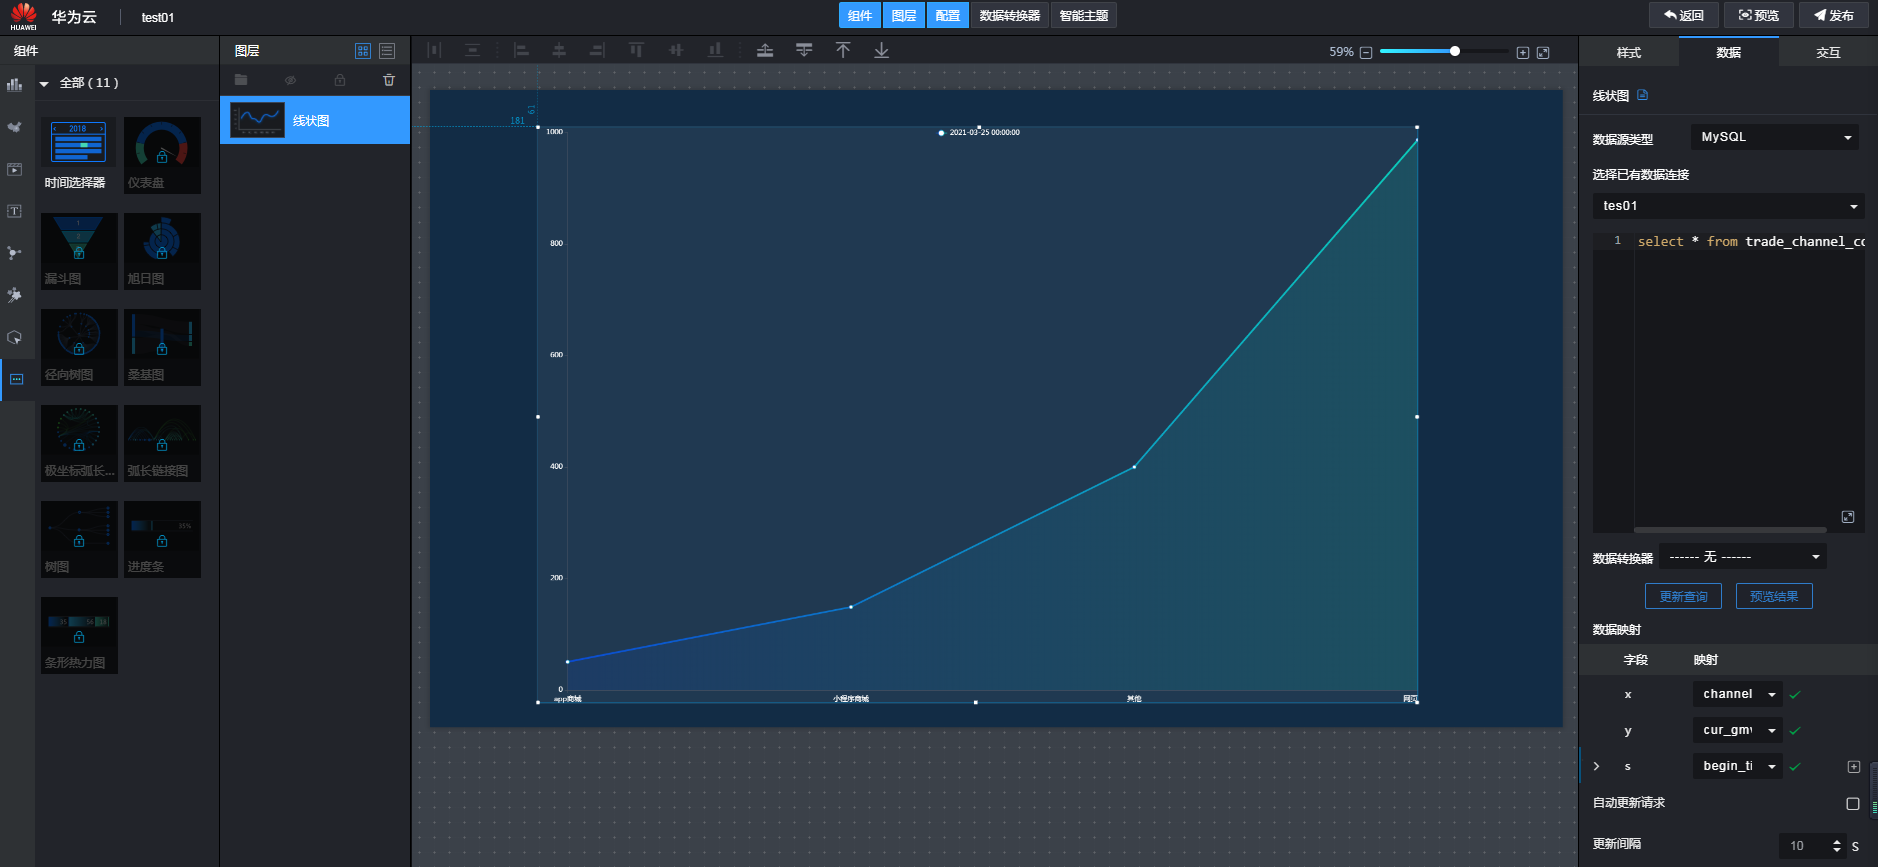1878x867 pixels.
Task: Toggle the 配置 panel button in top bar
Action: [948, 15]
